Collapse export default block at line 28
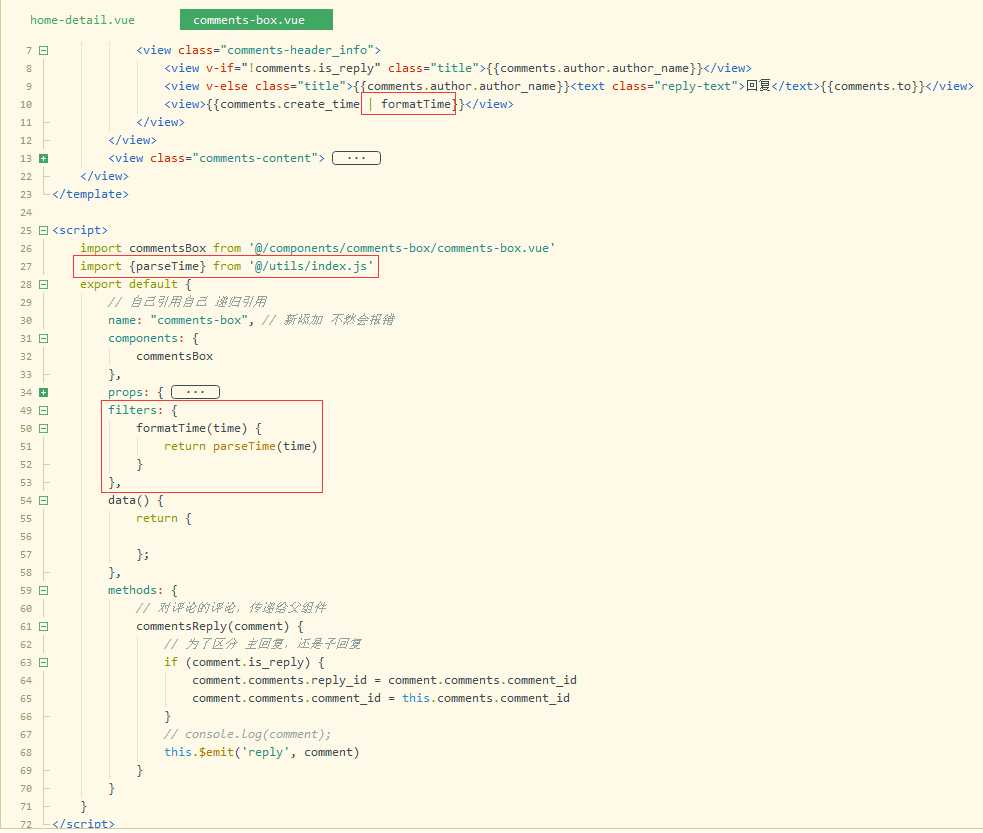Viewport: 983px width, 833px height. 43,285
